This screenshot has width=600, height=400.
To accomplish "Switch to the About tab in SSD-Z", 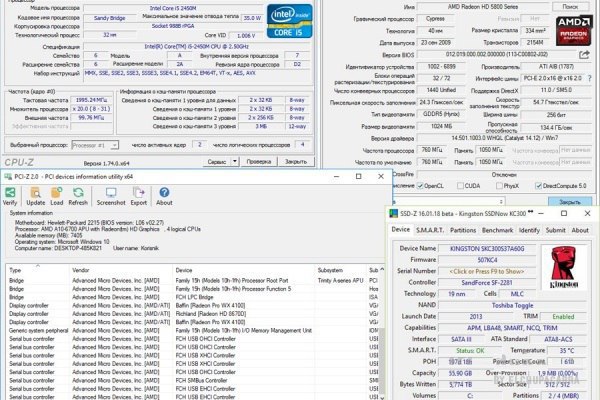I will [580, 230].
